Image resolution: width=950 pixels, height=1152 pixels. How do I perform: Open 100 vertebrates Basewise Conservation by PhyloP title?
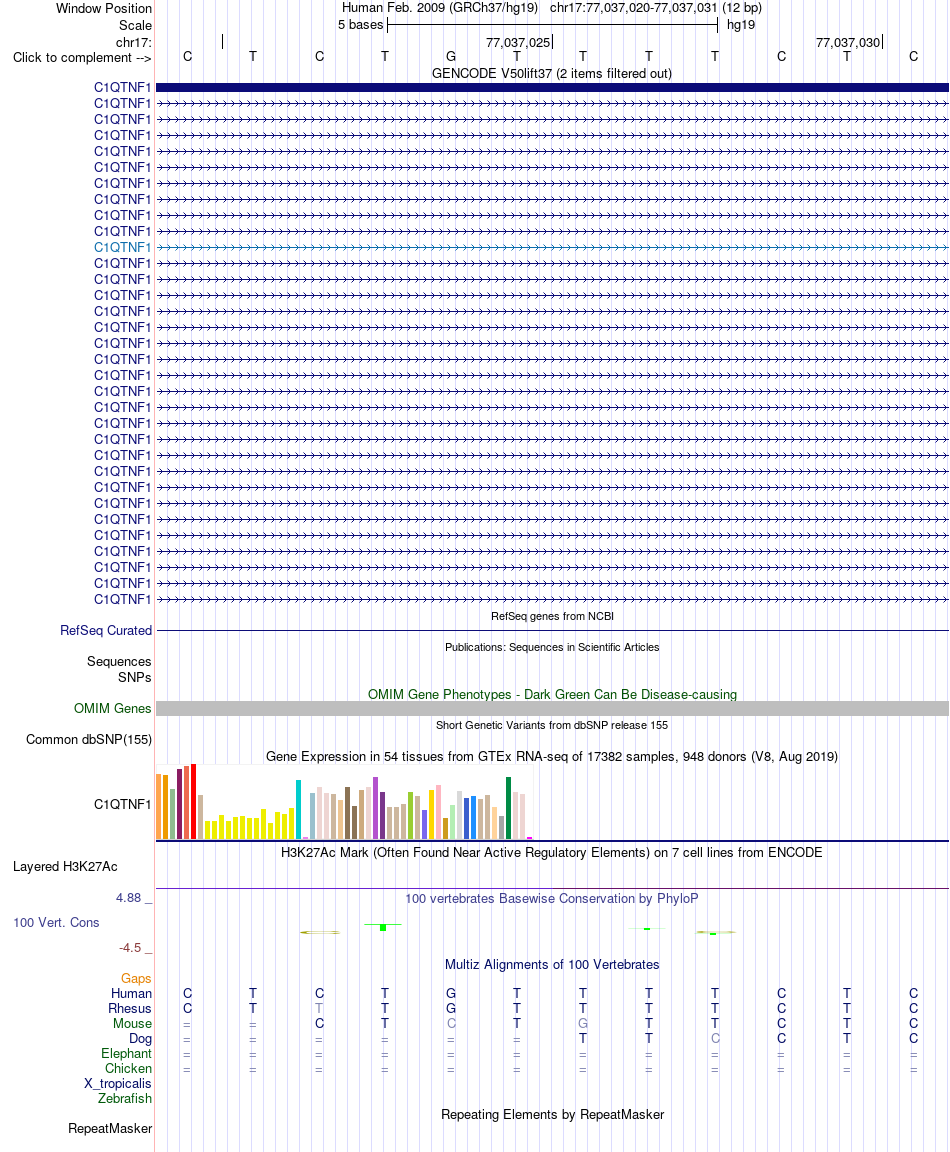coord(552,899)
